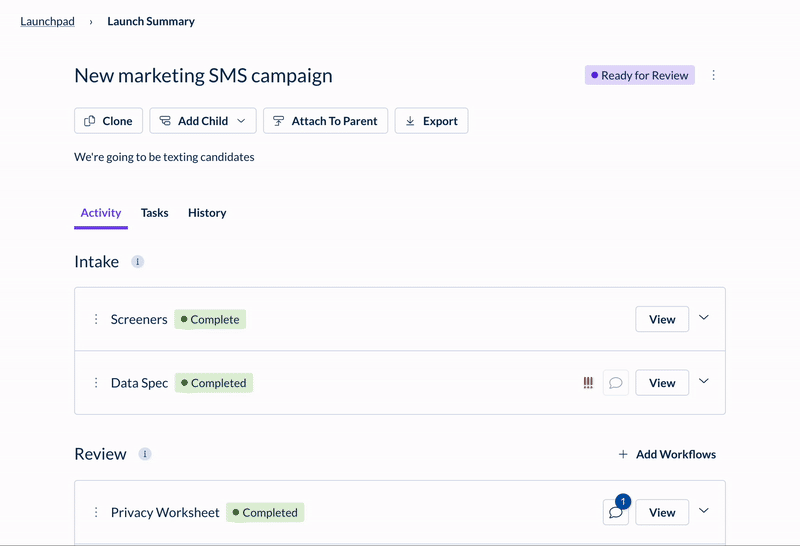Go to Launchpad breadcrumb link
Screen dimensions: 800x546
47,21
